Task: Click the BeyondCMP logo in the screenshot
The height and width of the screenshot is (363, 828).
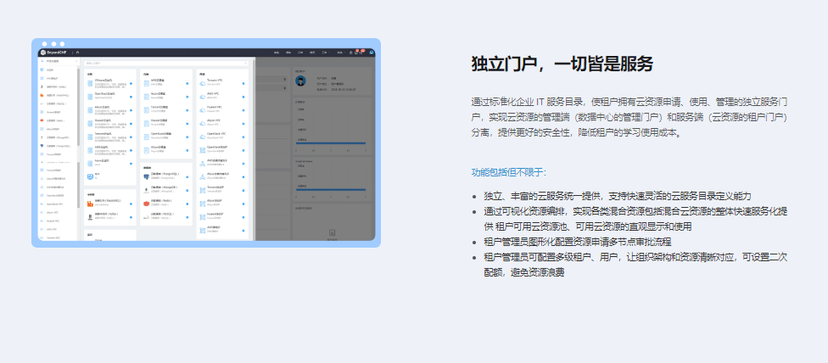Action: pyautogui.click(x=53, y=52)
